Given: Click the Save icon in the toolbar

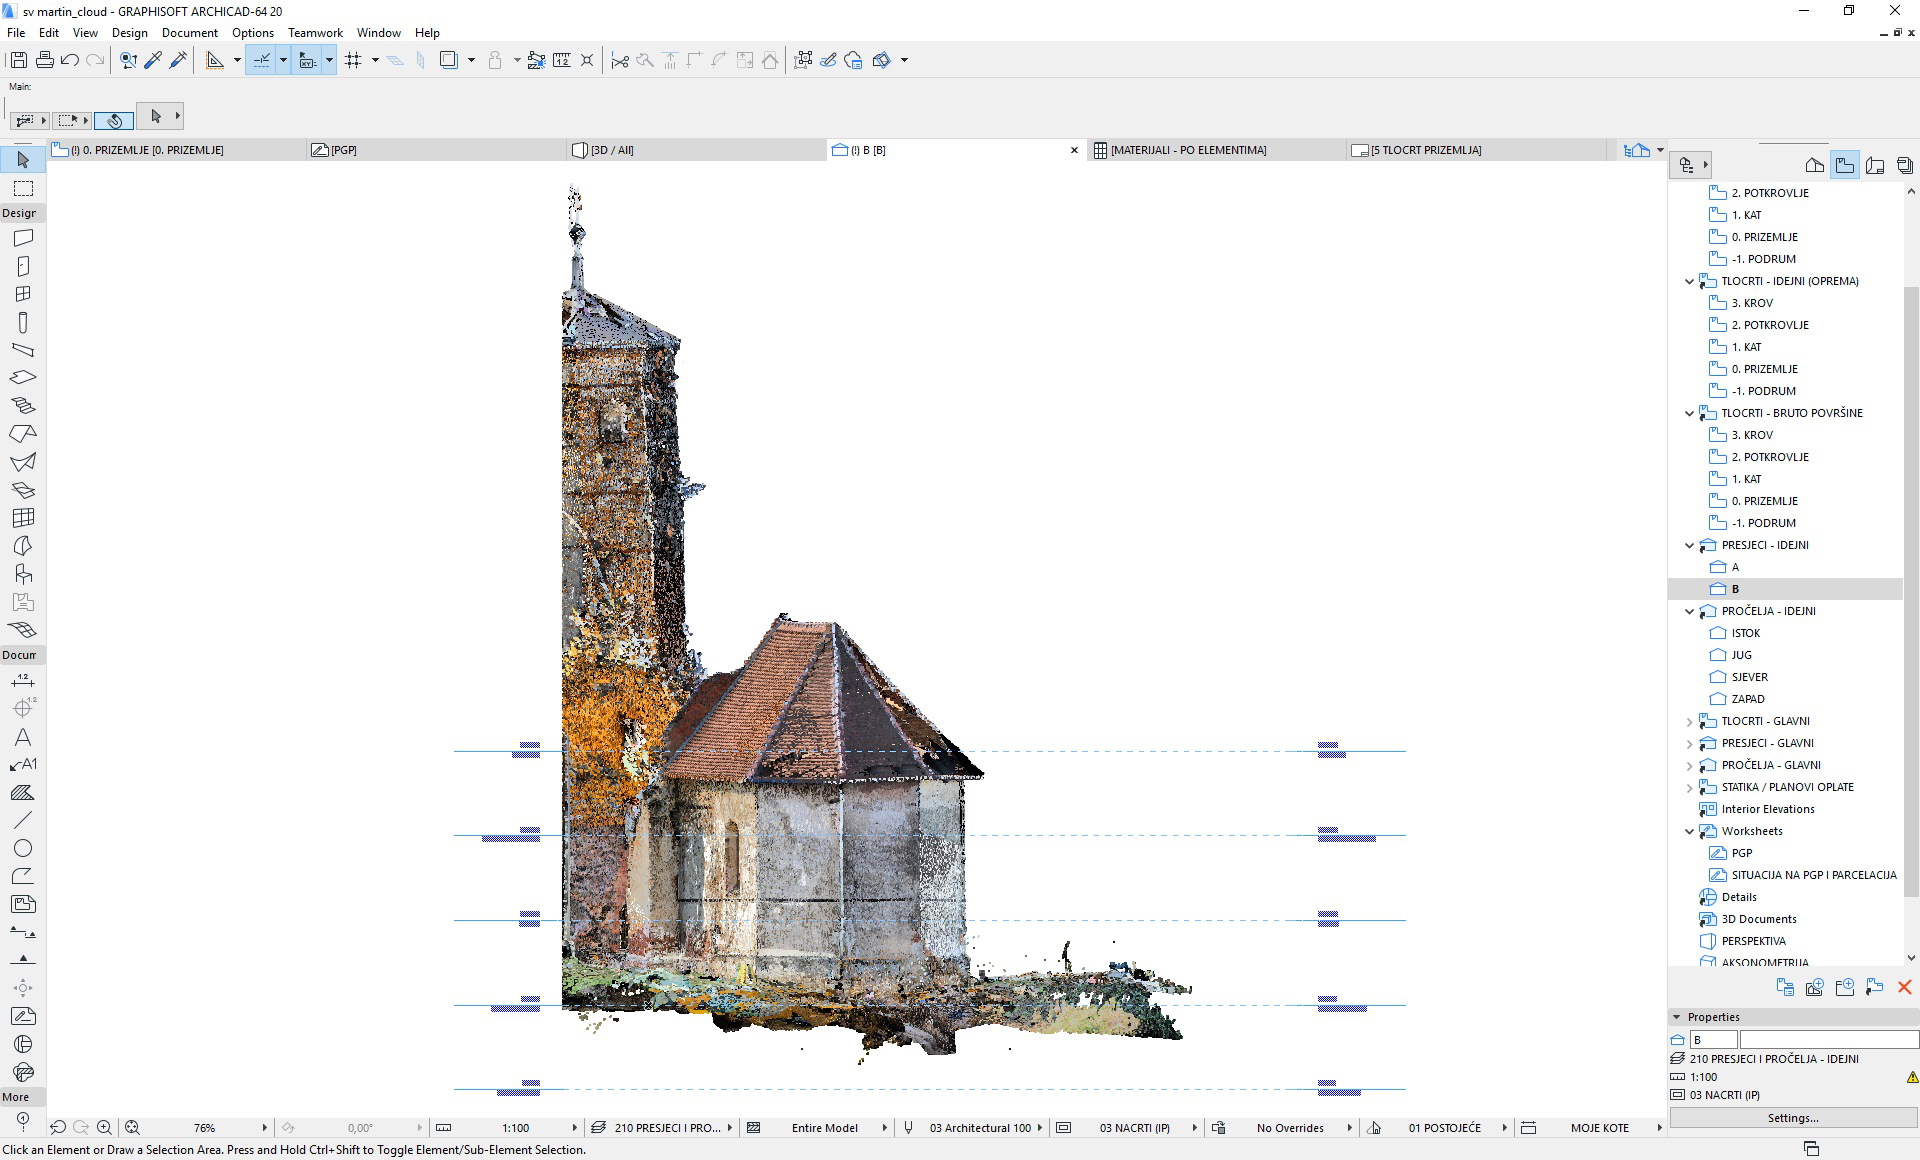Looking at the screenshot, I should pyautogui.click(x=19, y=60).
